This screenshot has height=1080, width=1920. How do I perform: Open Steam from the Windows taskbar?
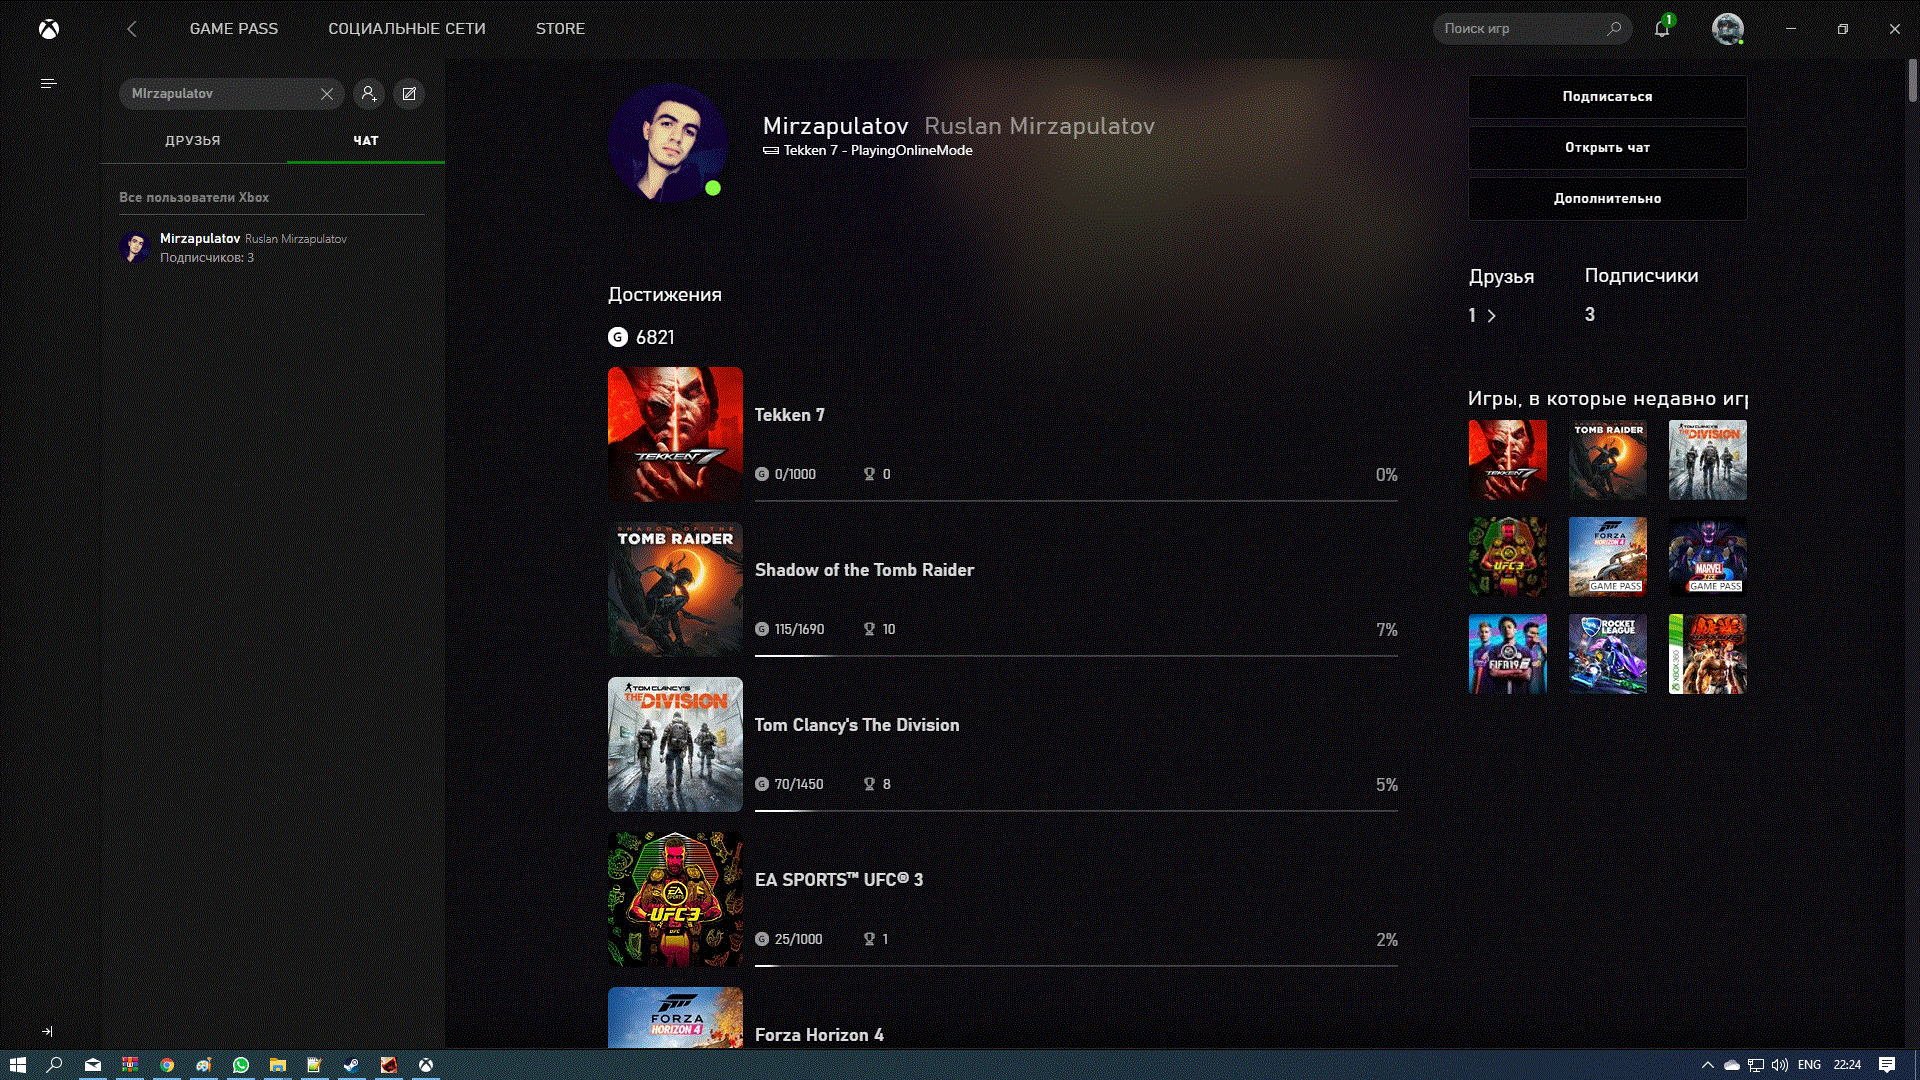point(351,1065)
